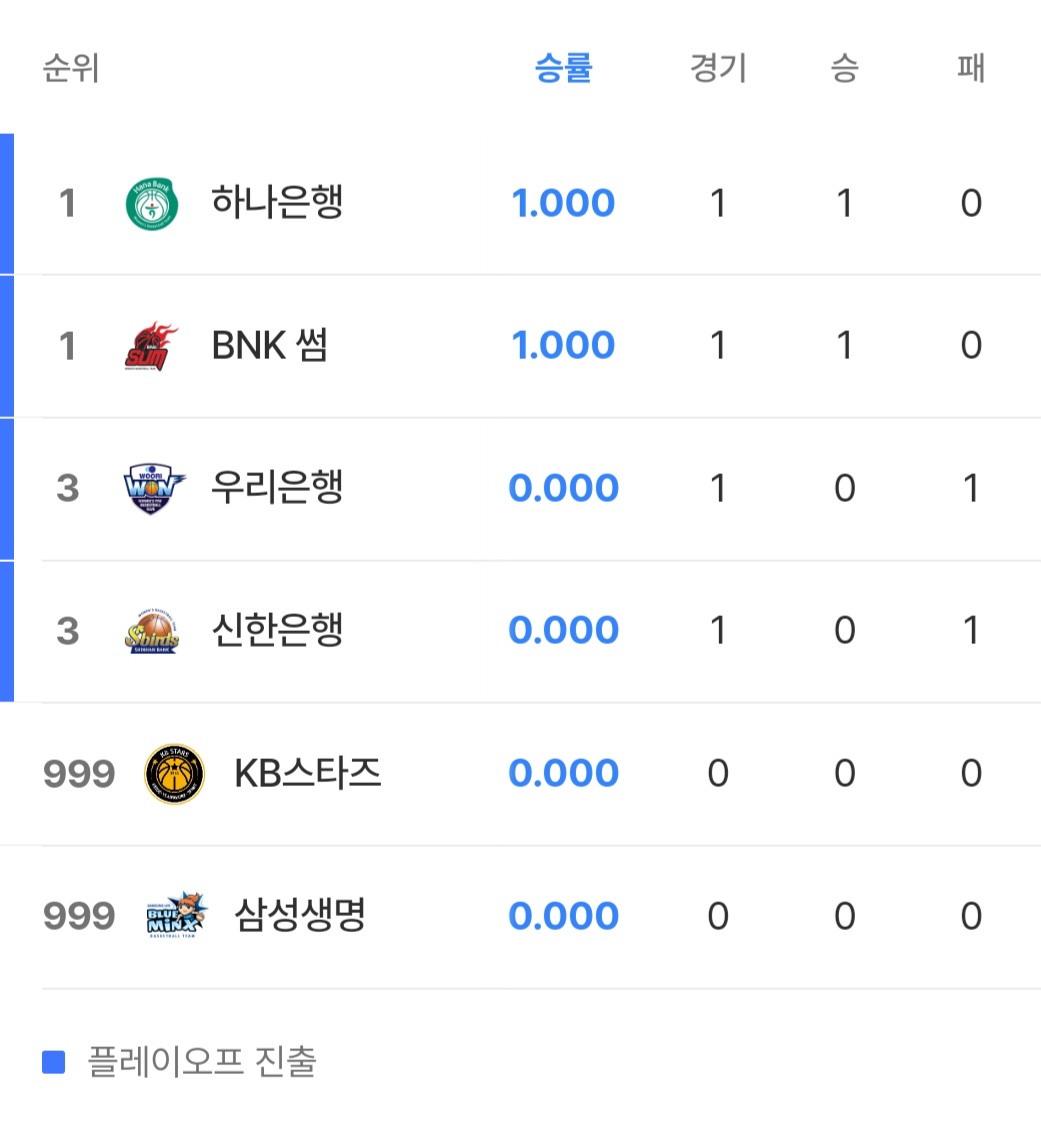Image resolution: width=1041 pixels, height=1132 pixels.
Task: Click 하나은행 win rate 1.000 value
Action: click(563, 204)
